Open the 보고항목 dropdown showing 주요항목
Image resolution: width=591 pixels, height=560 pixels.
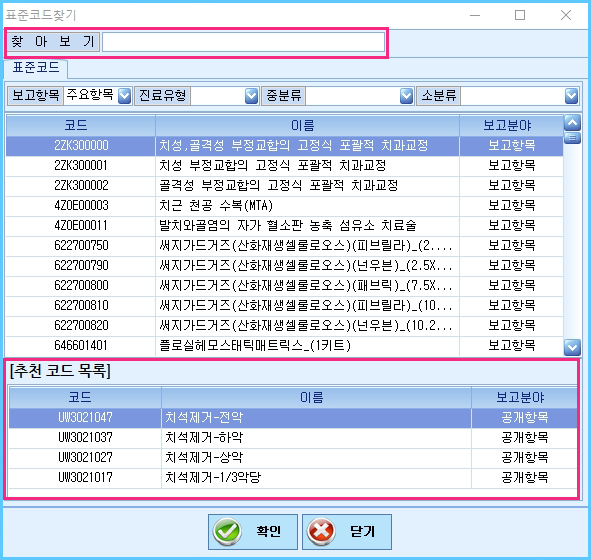pos(125,96)
